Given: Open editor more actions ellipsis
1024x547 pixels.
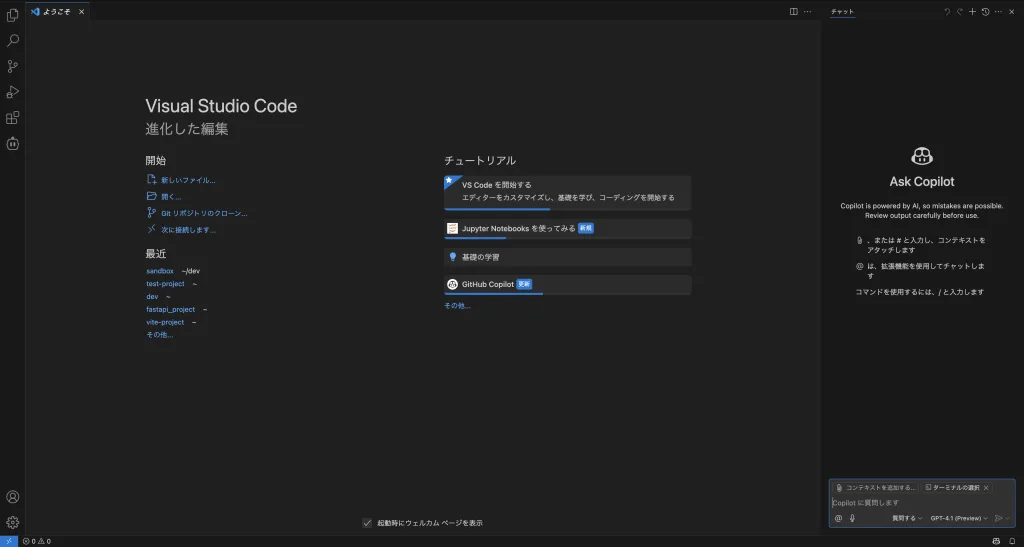Looking at the screenshot, I should coord(807,12).
